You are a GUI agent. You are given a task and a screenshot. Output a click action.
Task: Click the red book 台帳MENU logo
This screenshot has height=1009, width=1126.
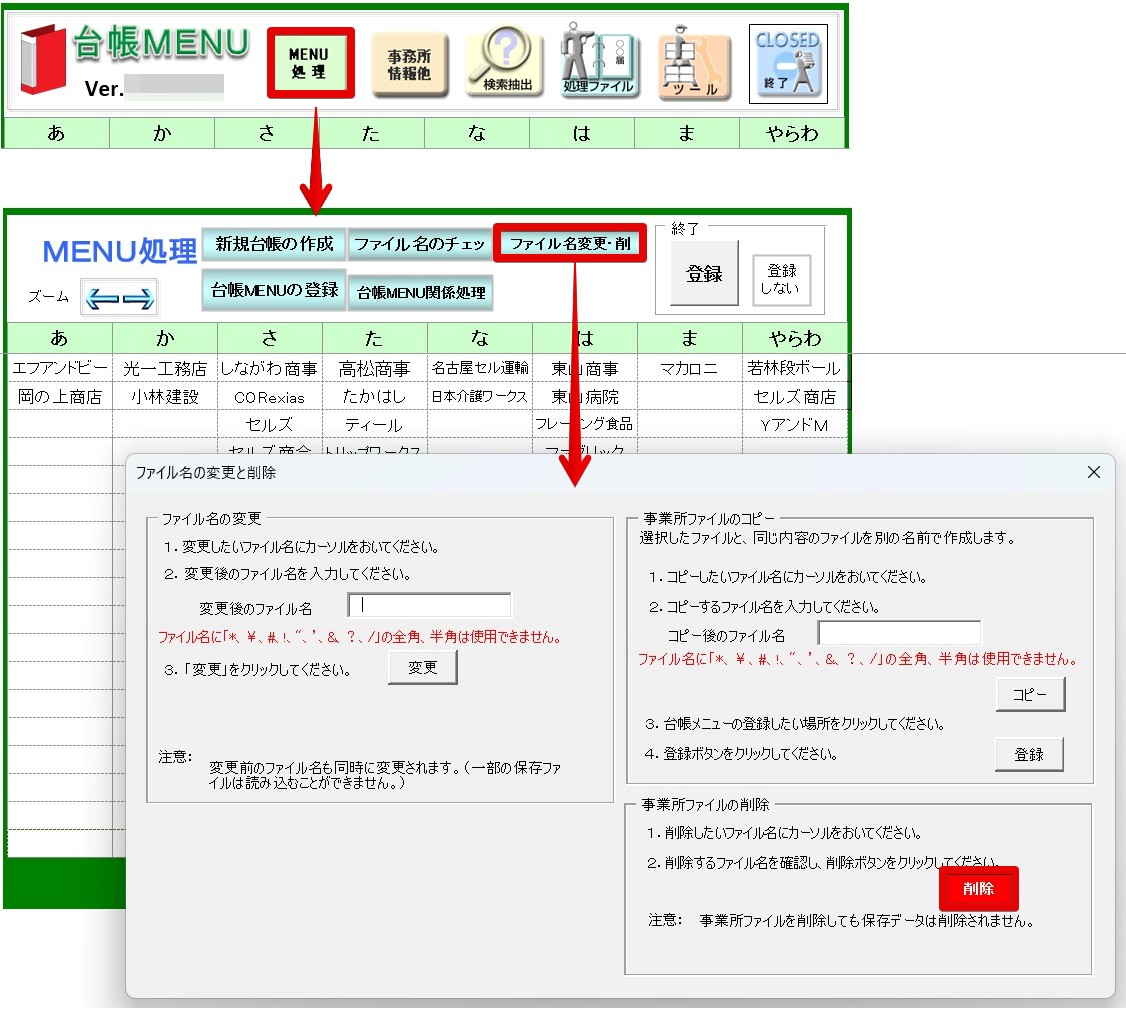click(42, 59)
